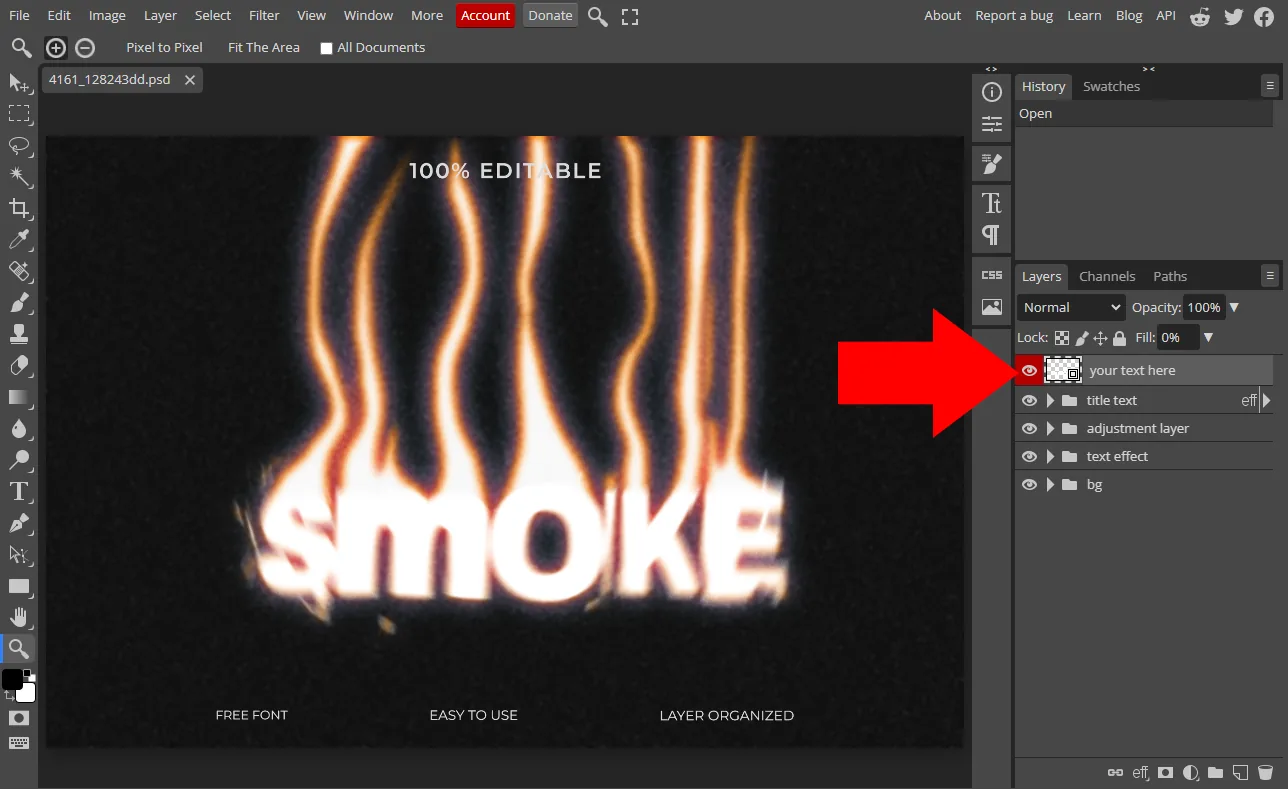Hide the title text folder
Viewport: 1288px width, 789px height.
(1029, 400)
